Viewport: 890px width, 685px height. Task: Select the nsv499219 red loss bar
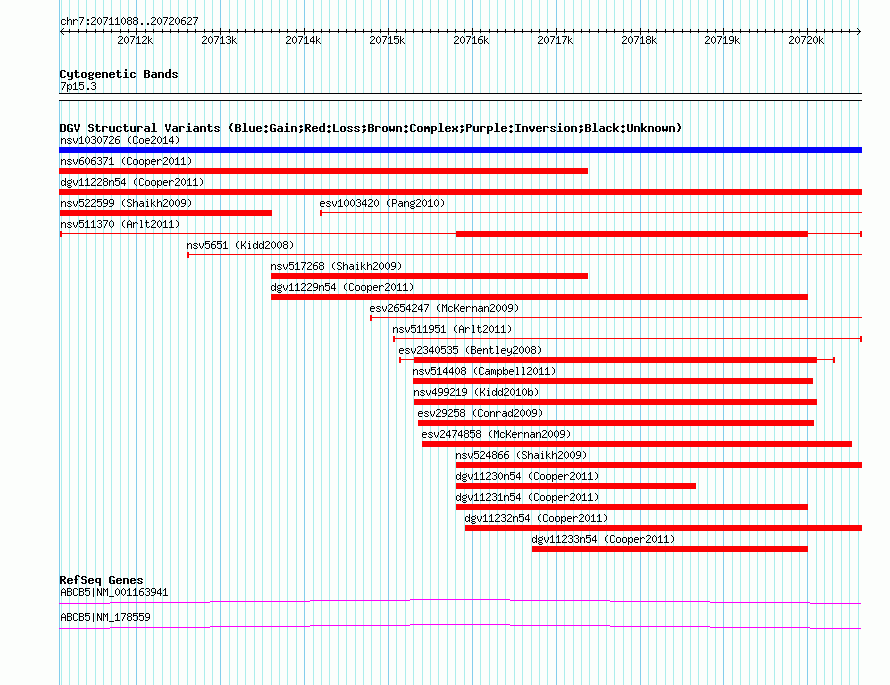615,402
